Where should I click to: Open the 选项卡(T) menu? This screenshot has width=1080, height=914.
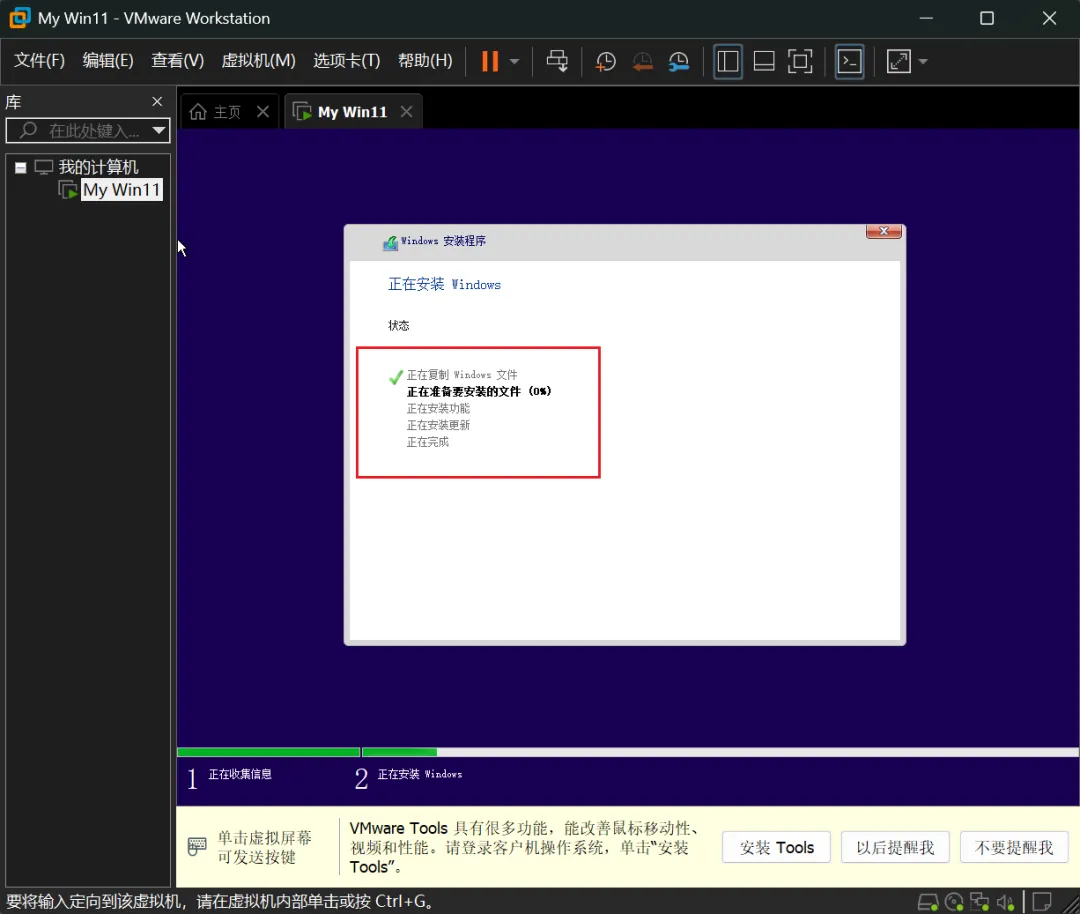point(346,61)
